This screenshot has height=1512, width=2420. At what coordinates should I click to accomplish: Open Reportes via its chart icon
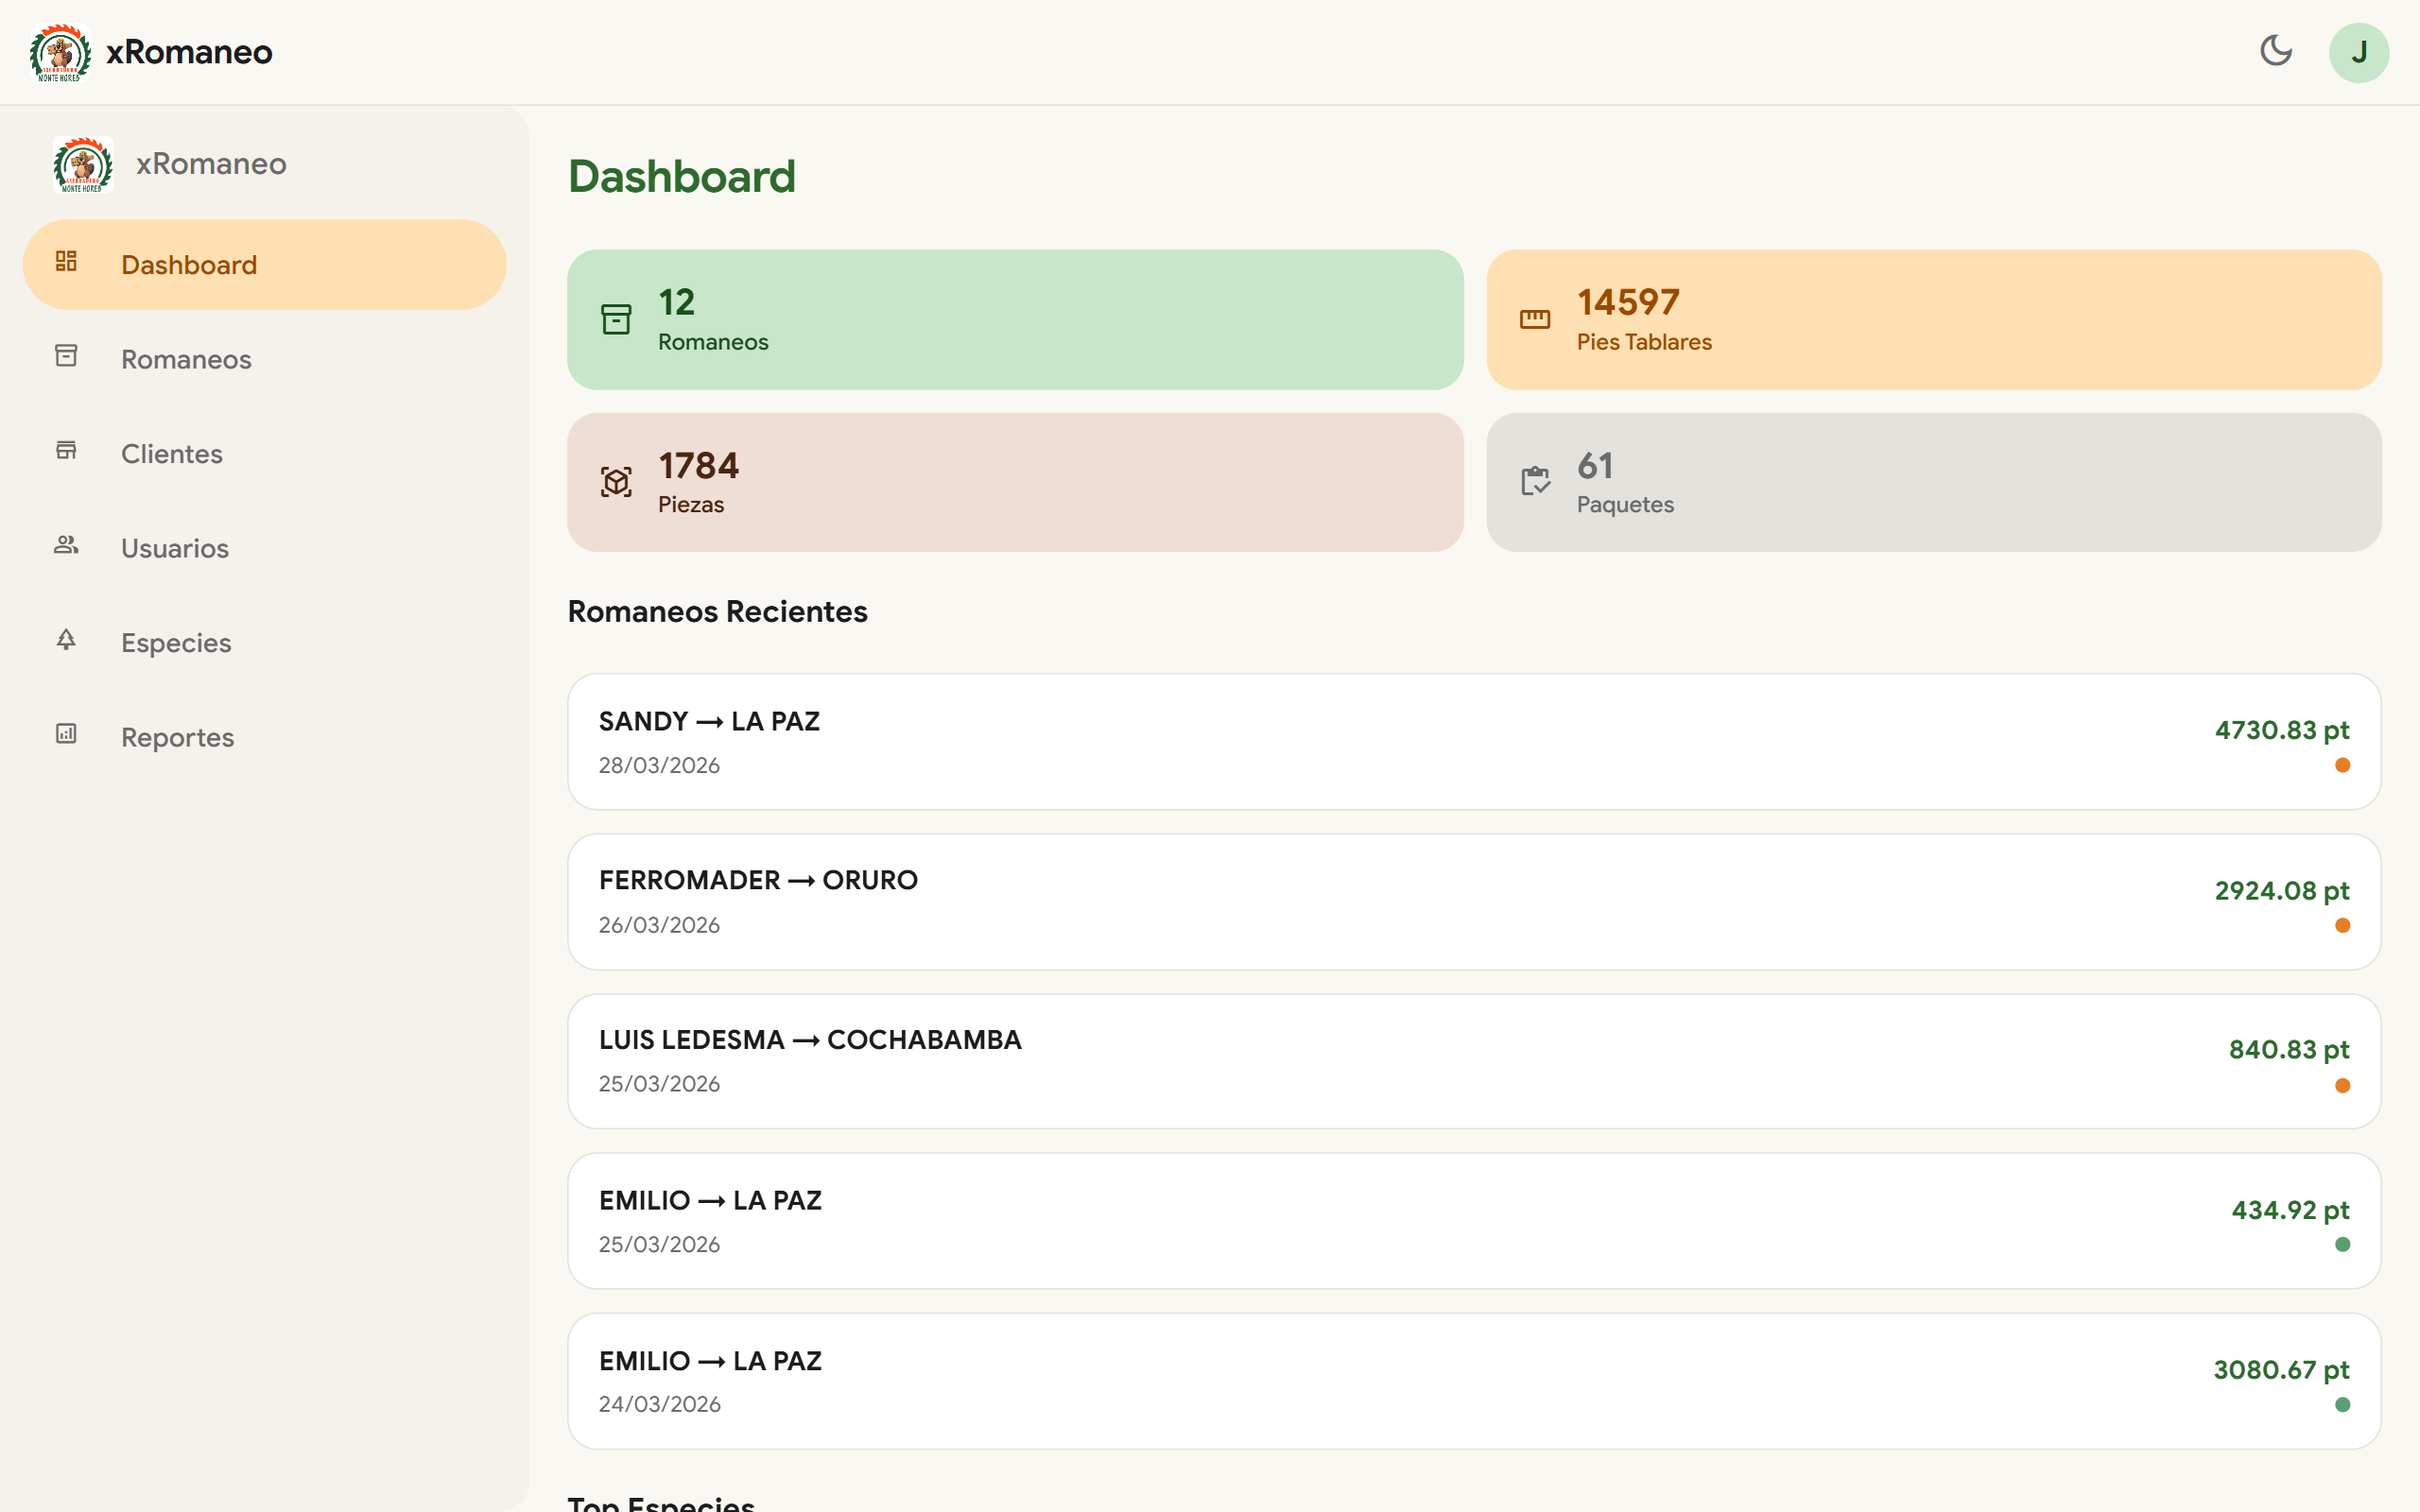66,734
